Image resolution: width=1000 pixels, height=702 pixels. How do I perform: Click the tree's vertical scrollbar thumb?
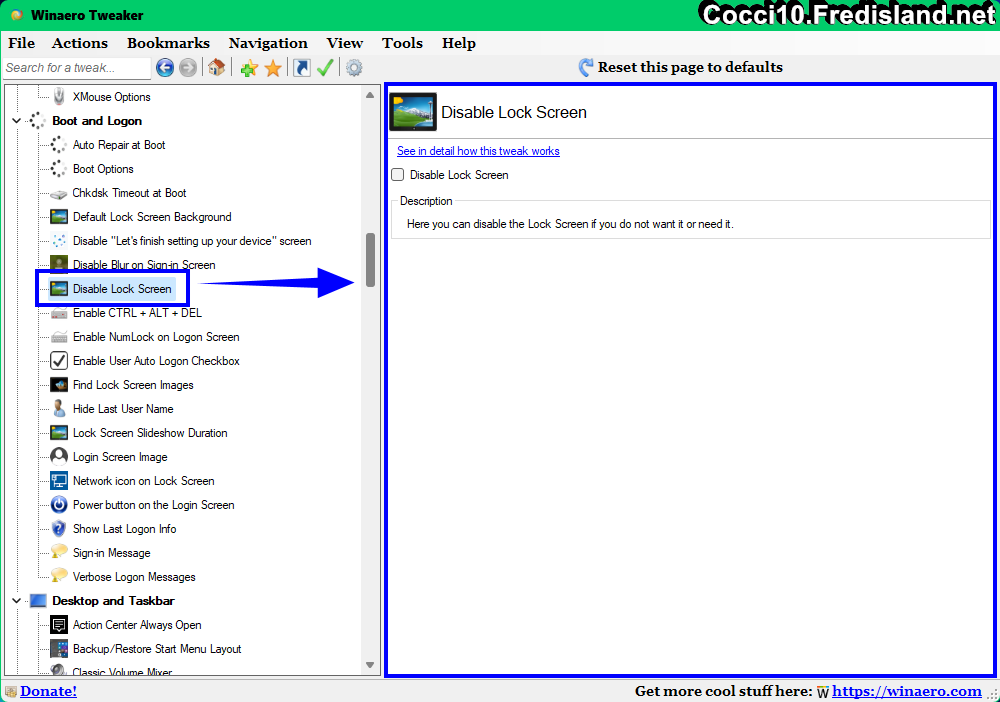(x=370, y=260)
